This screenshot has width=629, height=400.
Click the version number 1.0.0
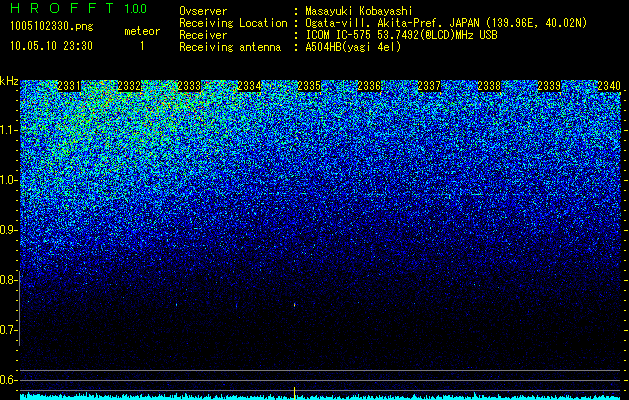135,8
